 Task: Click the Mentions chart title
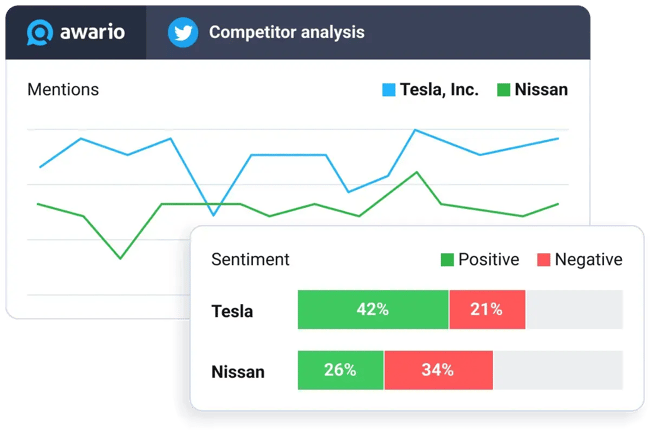pos(63,90)
